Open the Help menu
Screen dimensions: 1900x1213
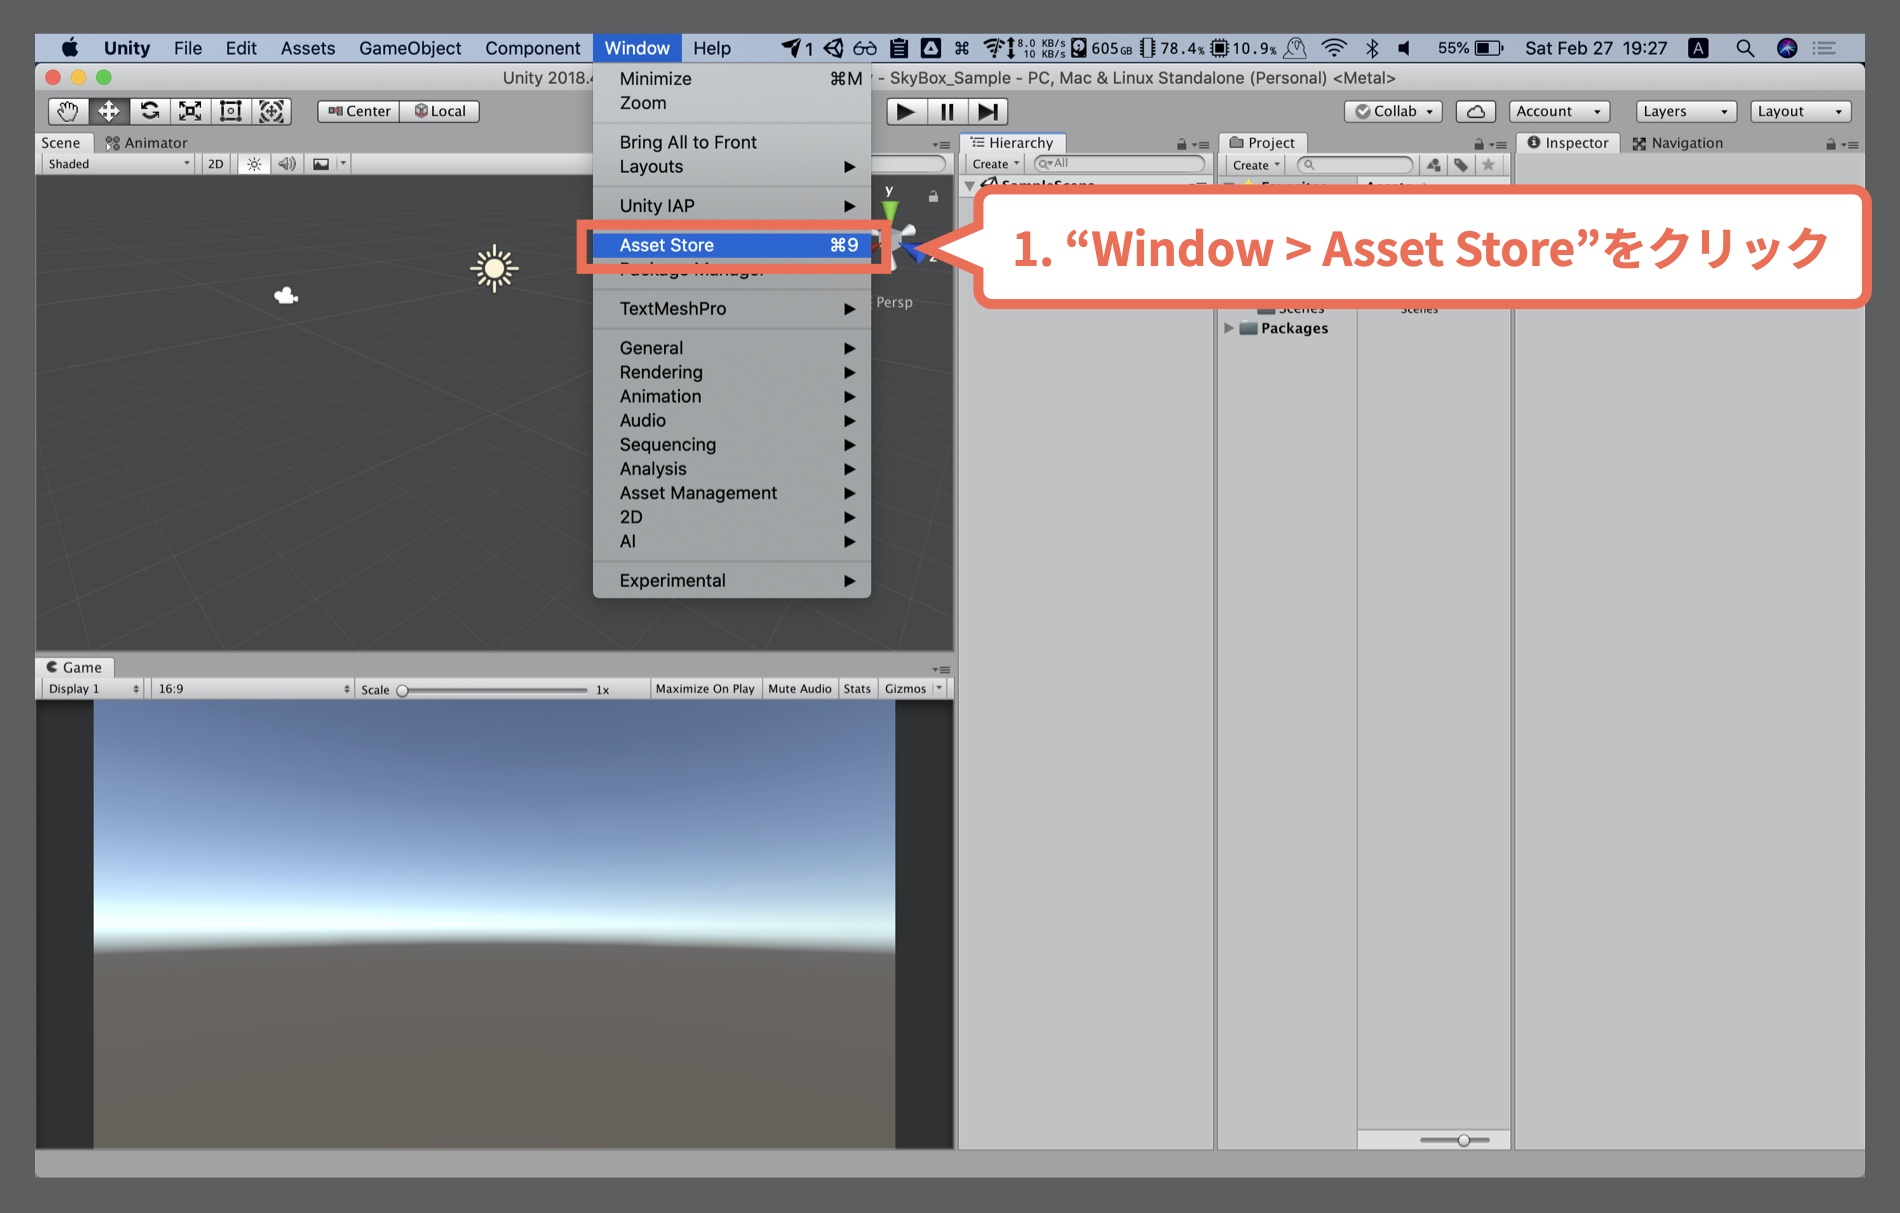[712, 48]
